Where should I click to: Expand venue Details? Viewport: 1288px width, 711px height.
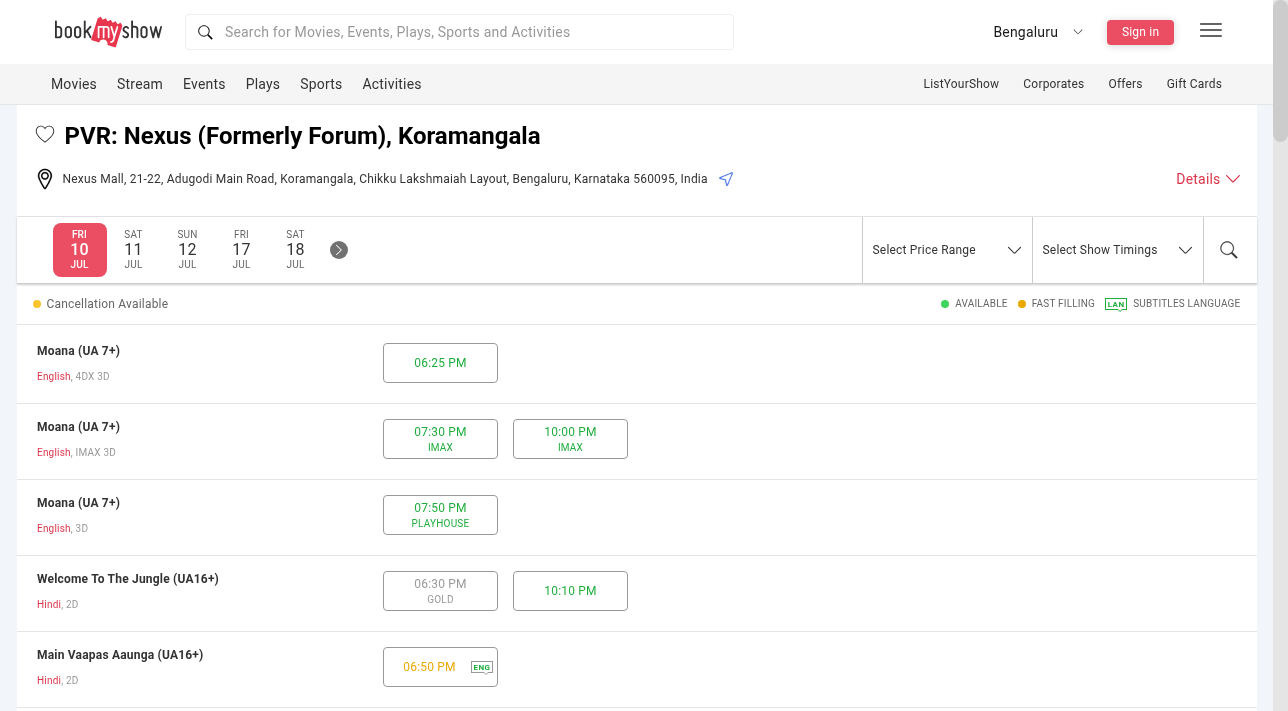(x=1208, y=179)
